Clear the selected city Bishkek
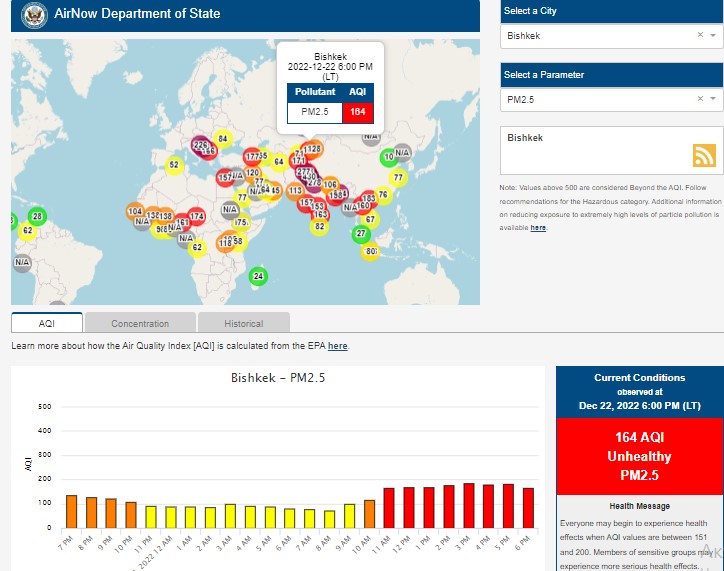The height and width of the screenshot is (571, 724). (x=700, y=35)
